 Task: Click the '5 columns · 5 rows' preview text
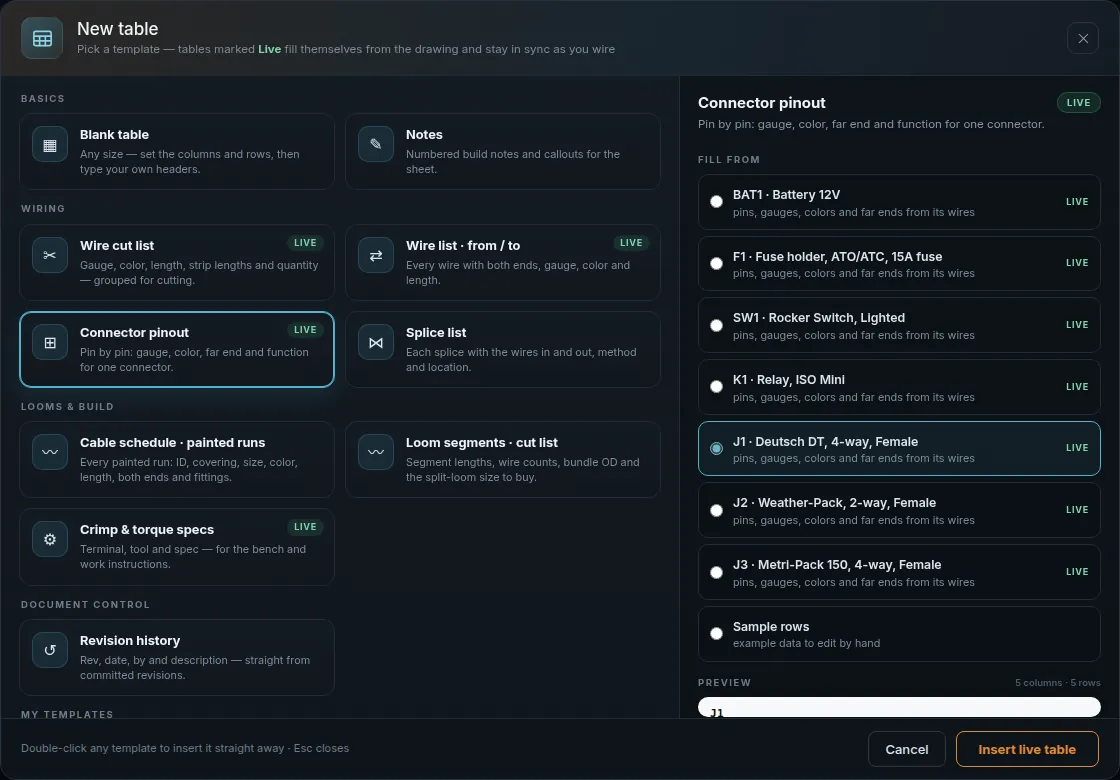pyautogui.click(x=1057, y=683)
